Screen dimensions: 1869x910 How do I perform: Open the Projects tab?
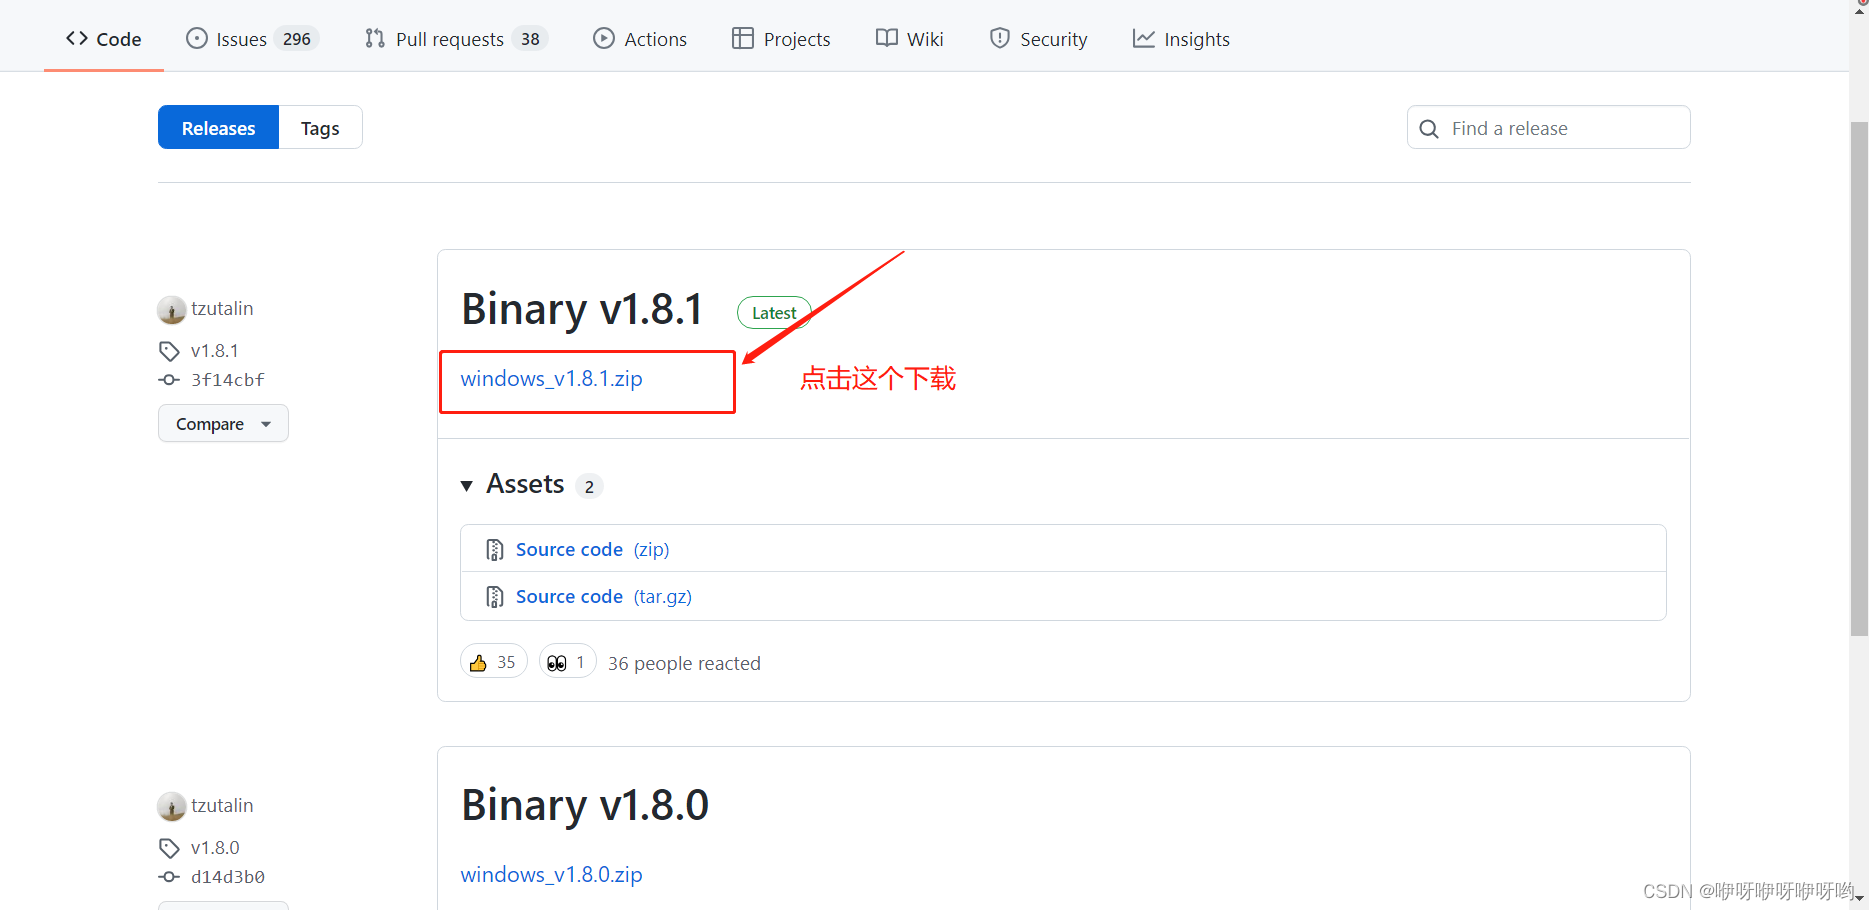coord(781,39)
